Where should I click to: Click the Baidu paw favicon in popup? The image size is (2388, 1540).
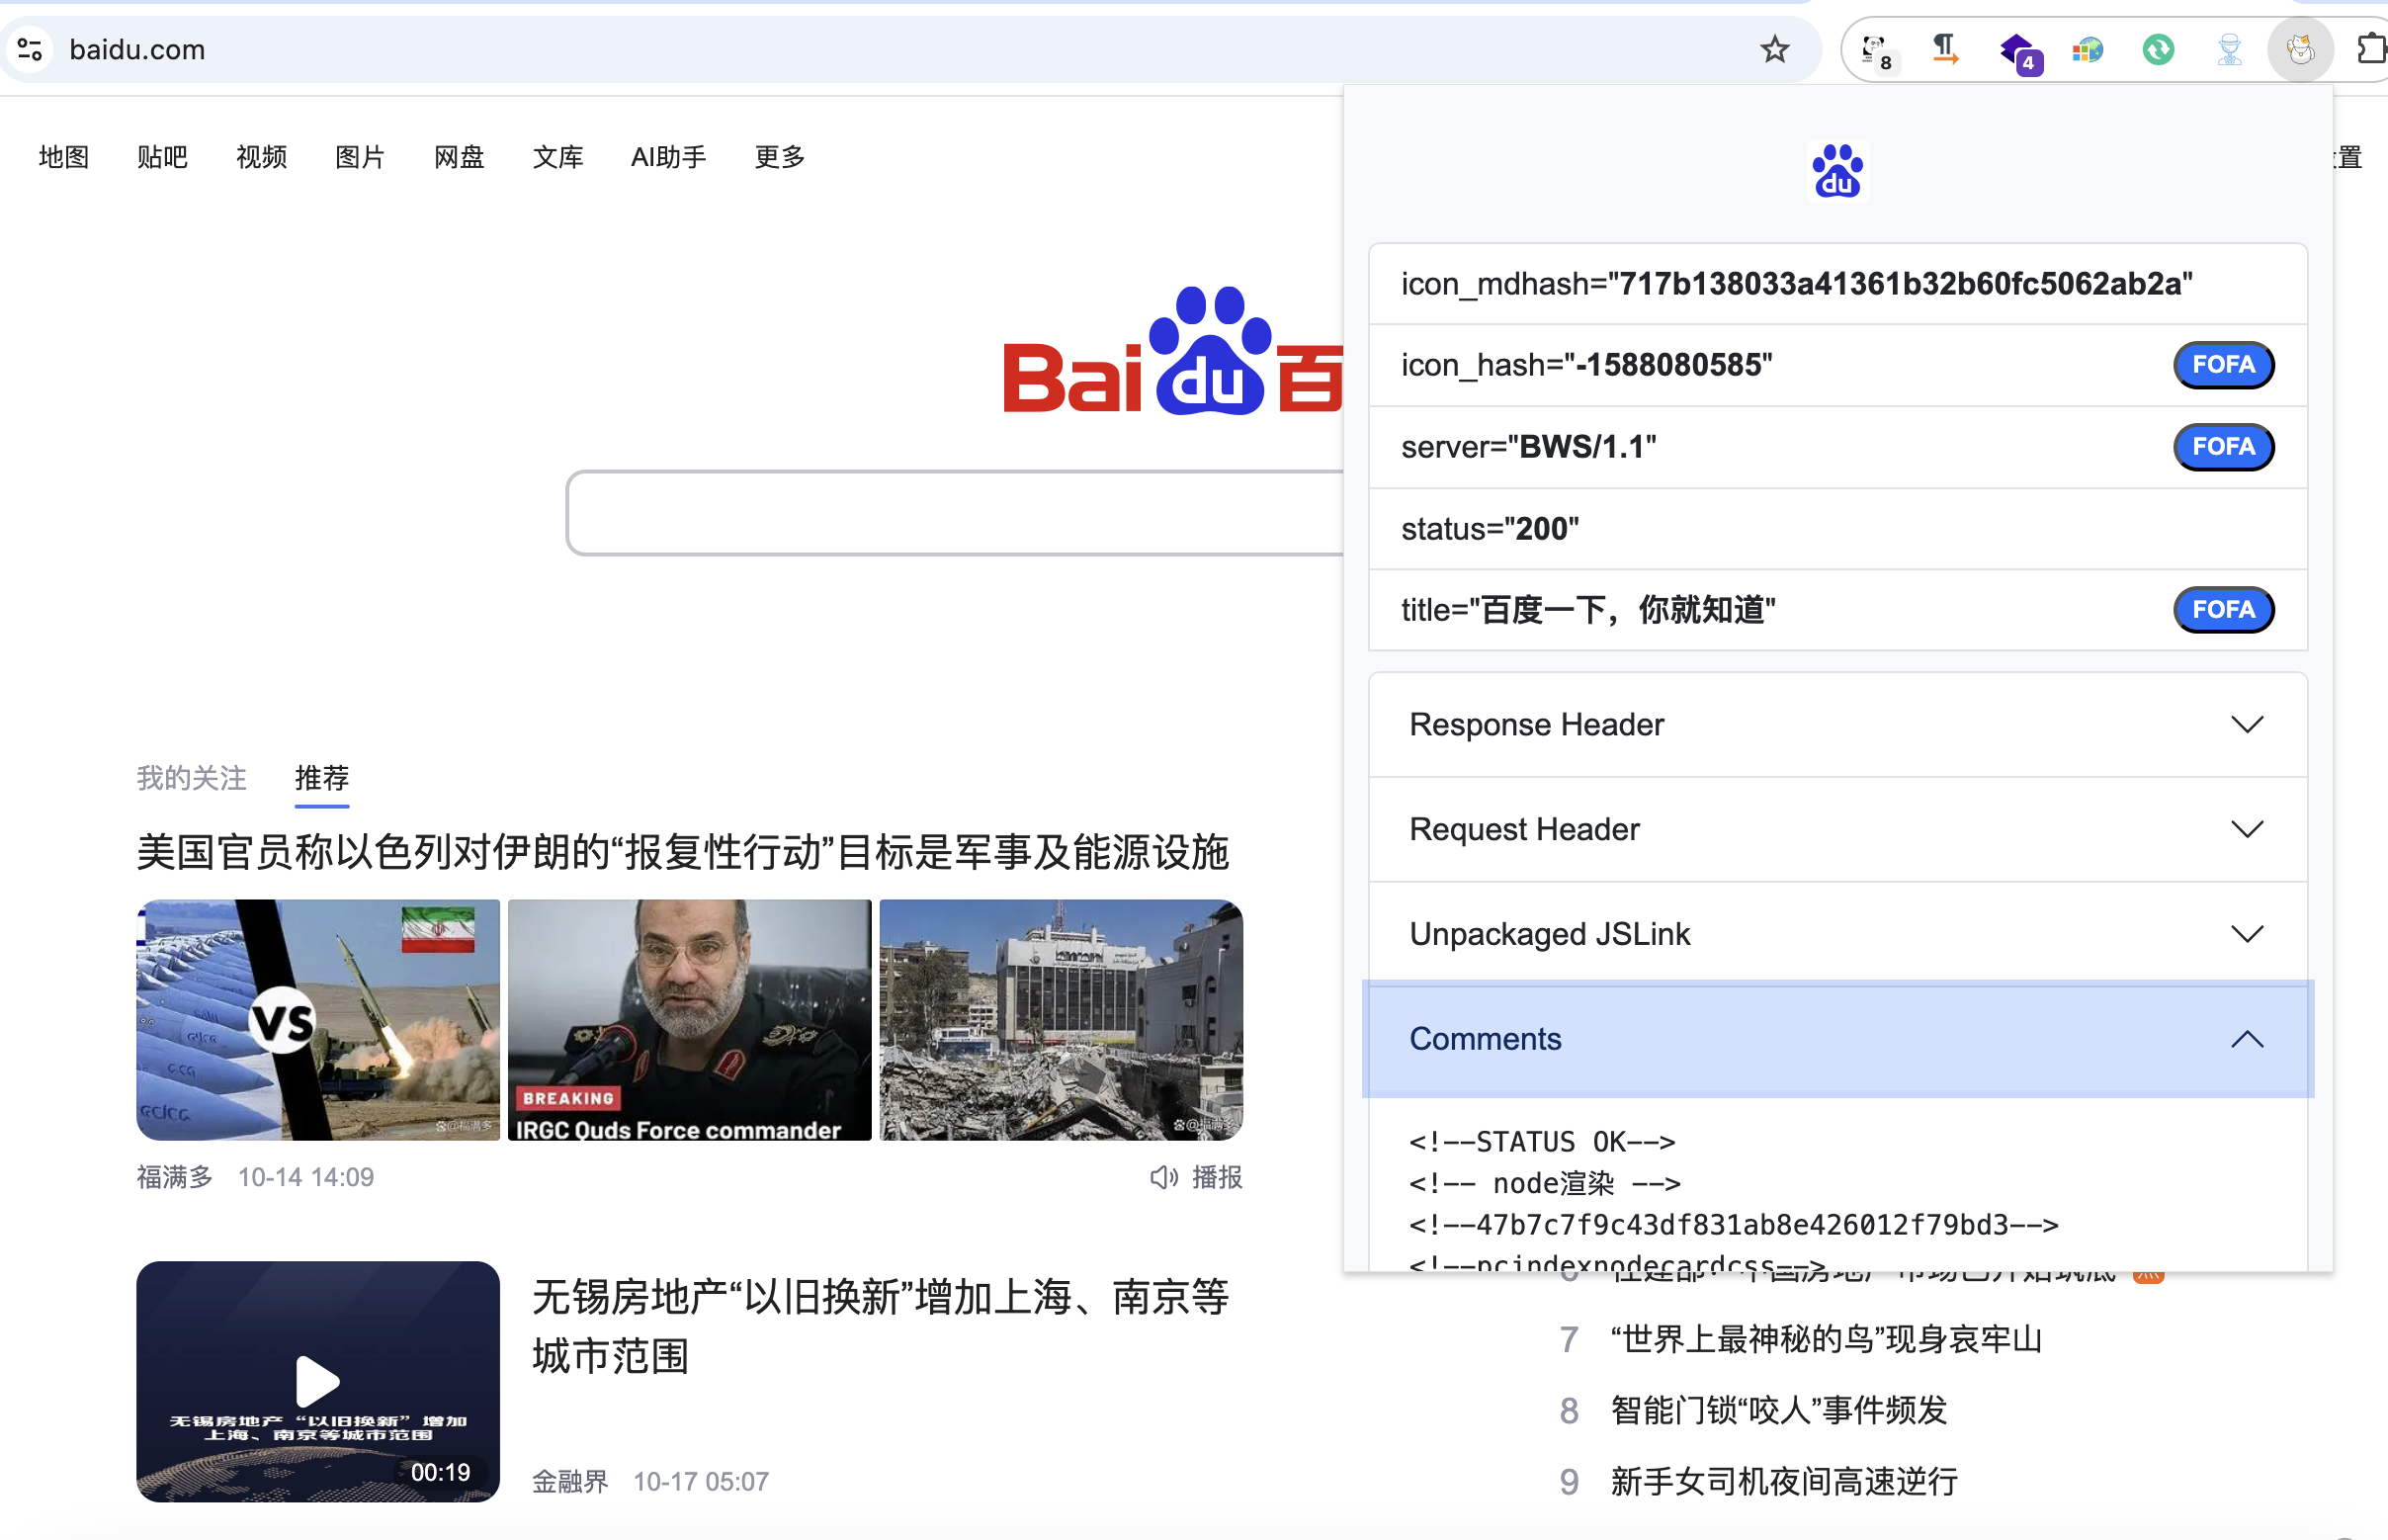point(1837,171)
